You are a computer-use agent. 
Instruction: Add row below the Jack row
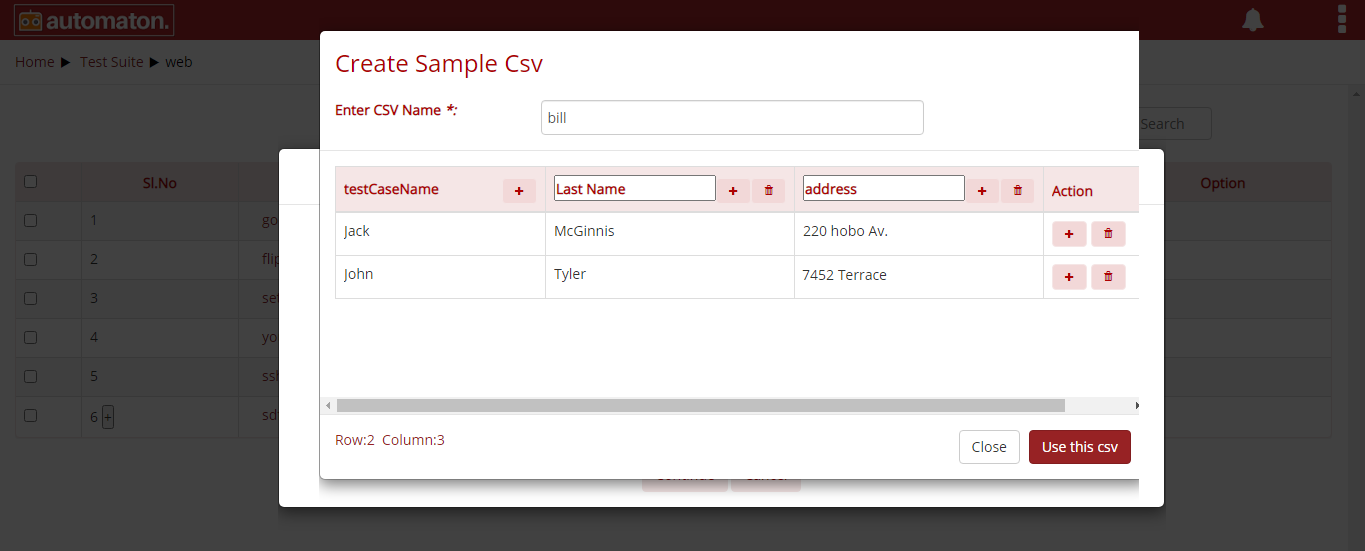[1069, 234]
